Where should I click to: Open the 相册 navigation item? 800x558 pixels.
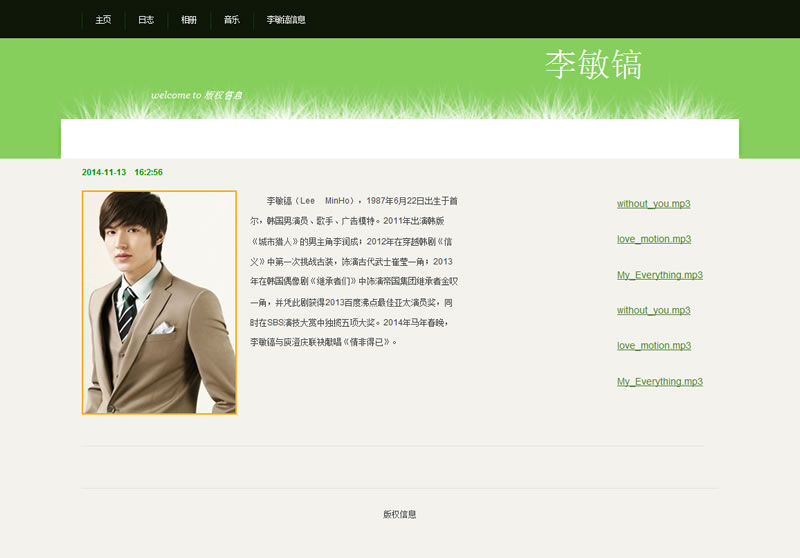coord(189,20)
